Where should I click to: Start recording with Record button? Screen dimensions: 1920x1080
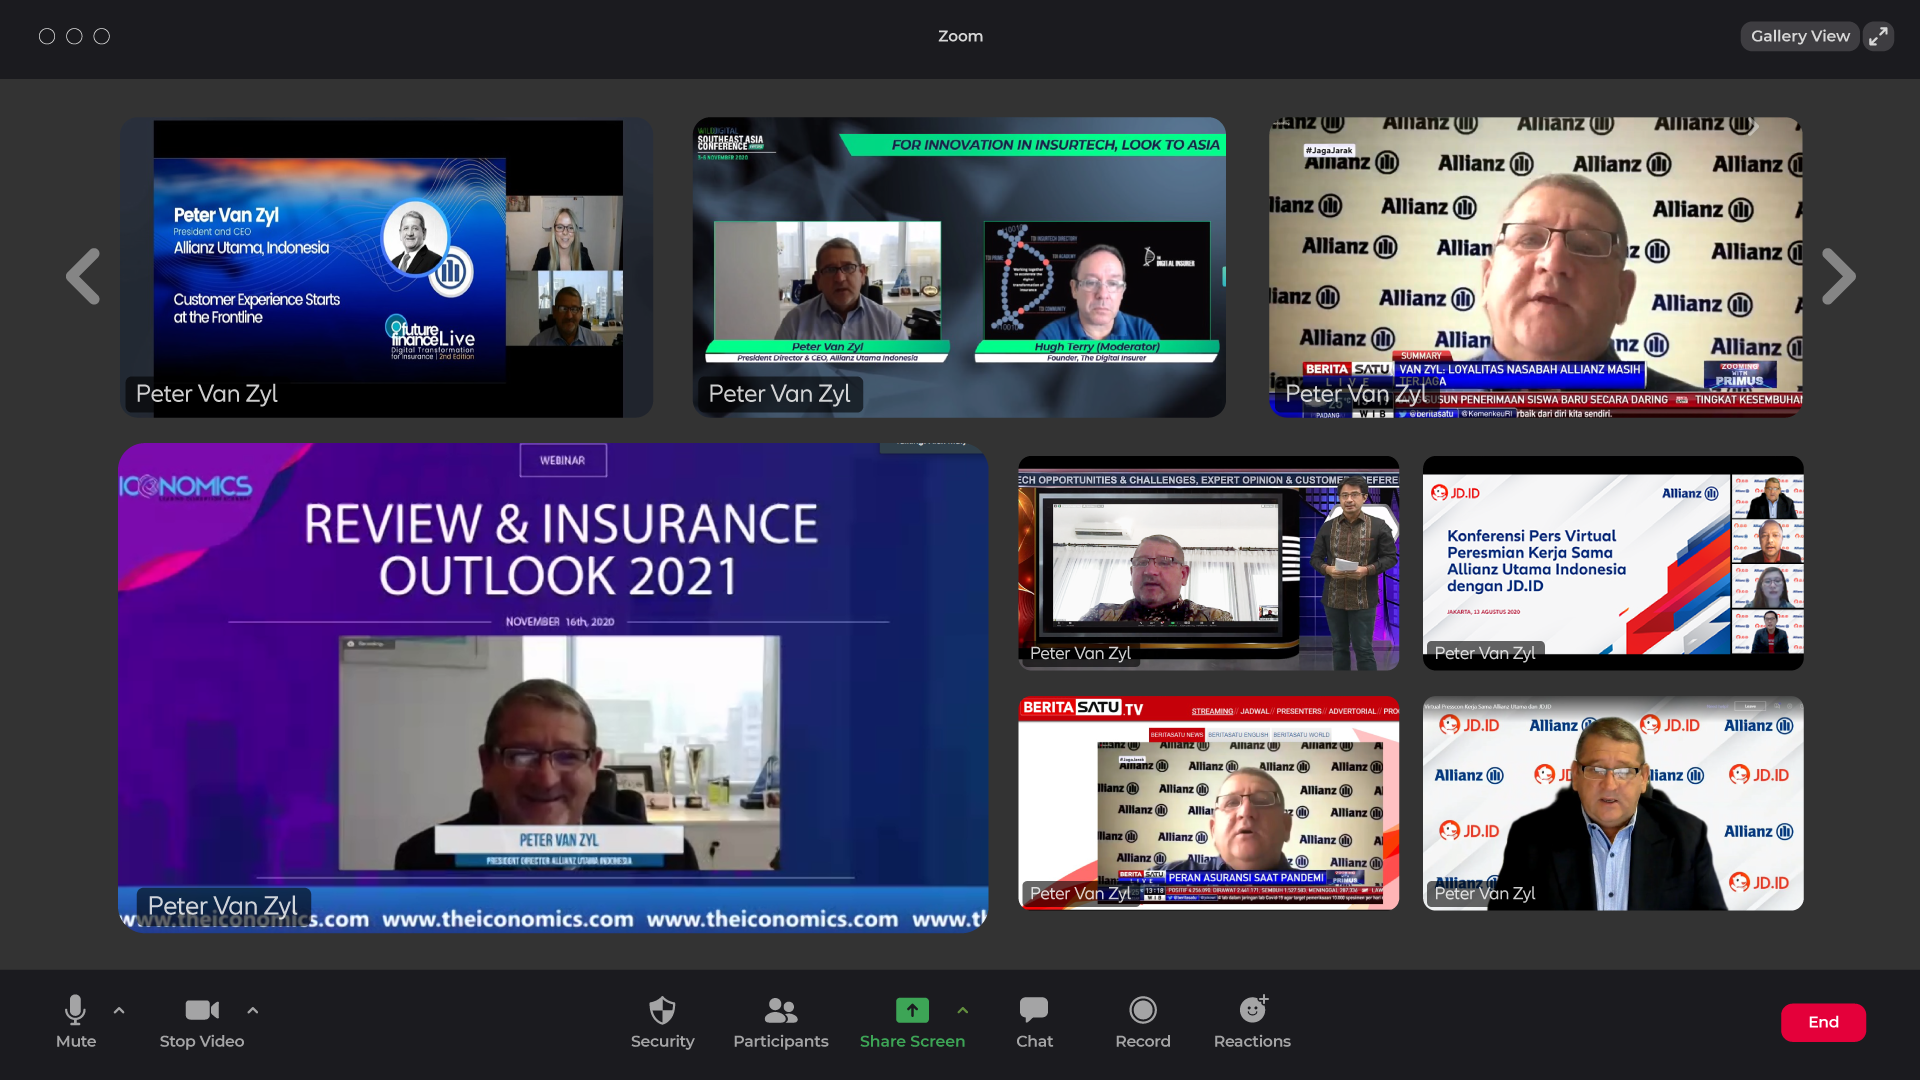1143,1022
